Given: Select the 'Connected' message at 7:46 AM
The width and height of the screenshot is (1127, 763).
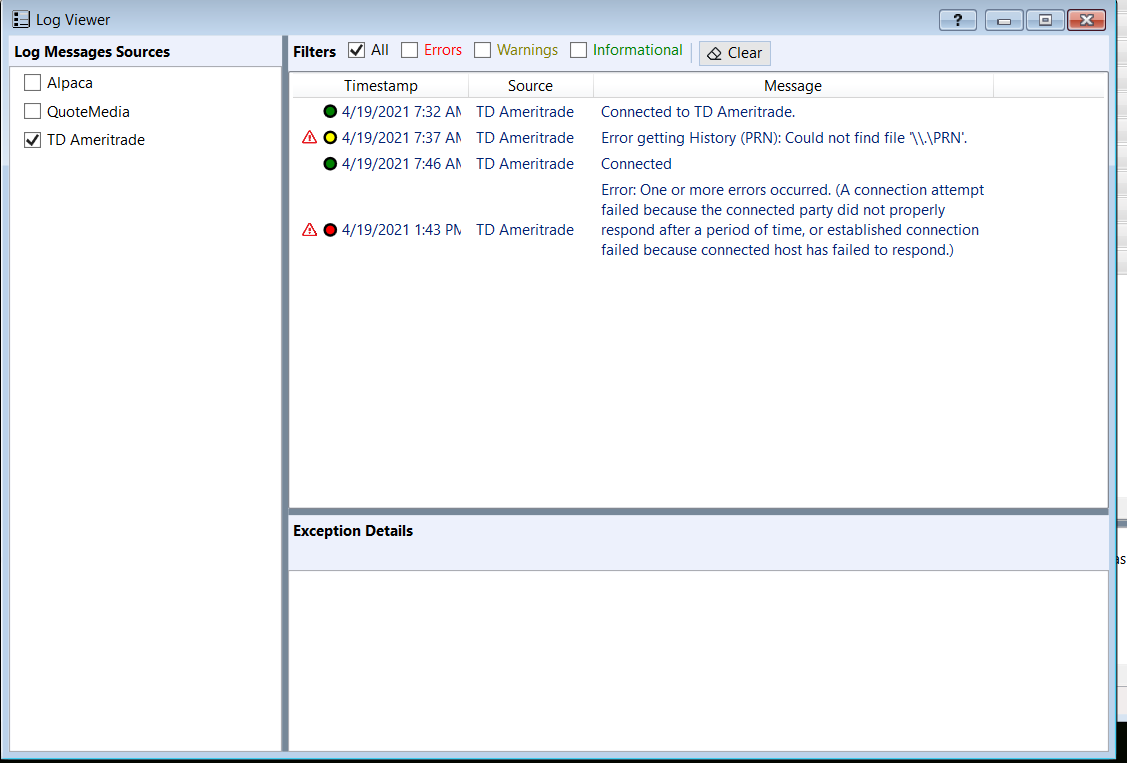Looking at the screenshot, I should pyautogui.click(x=636, y=164).
